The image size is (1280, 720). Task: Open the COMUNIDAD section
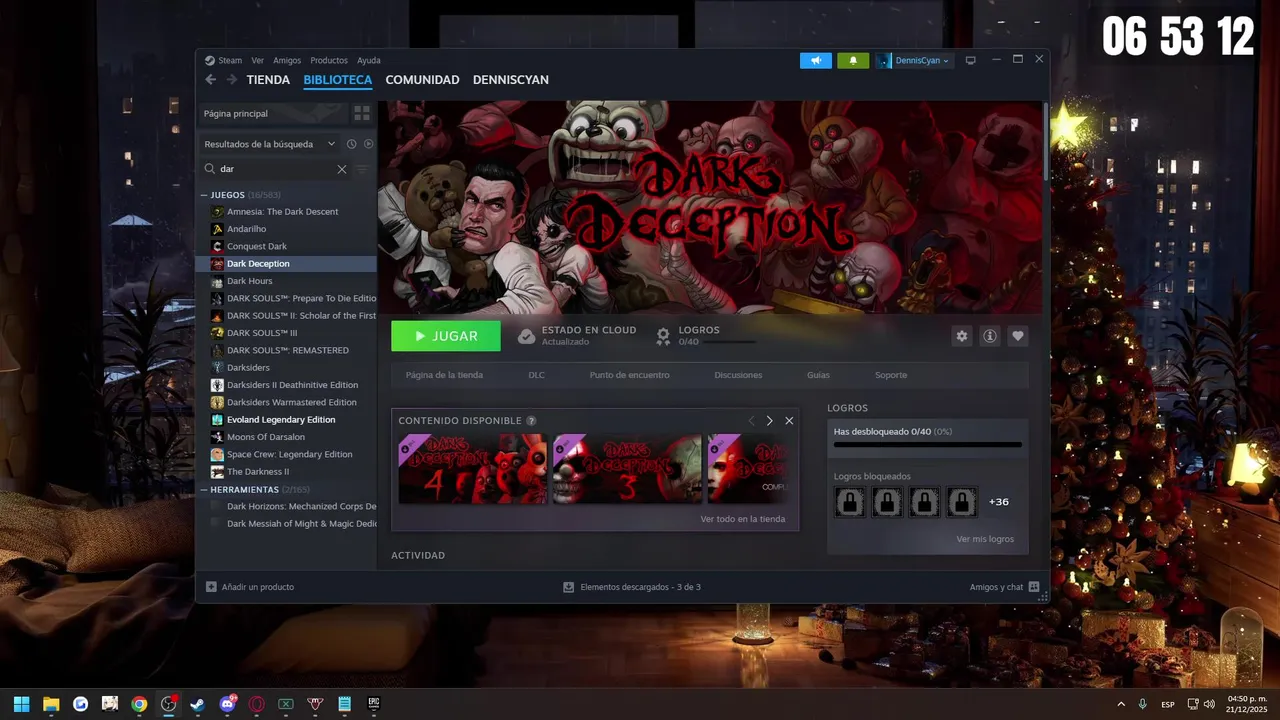pyautogui.click(x=422, y=80)
